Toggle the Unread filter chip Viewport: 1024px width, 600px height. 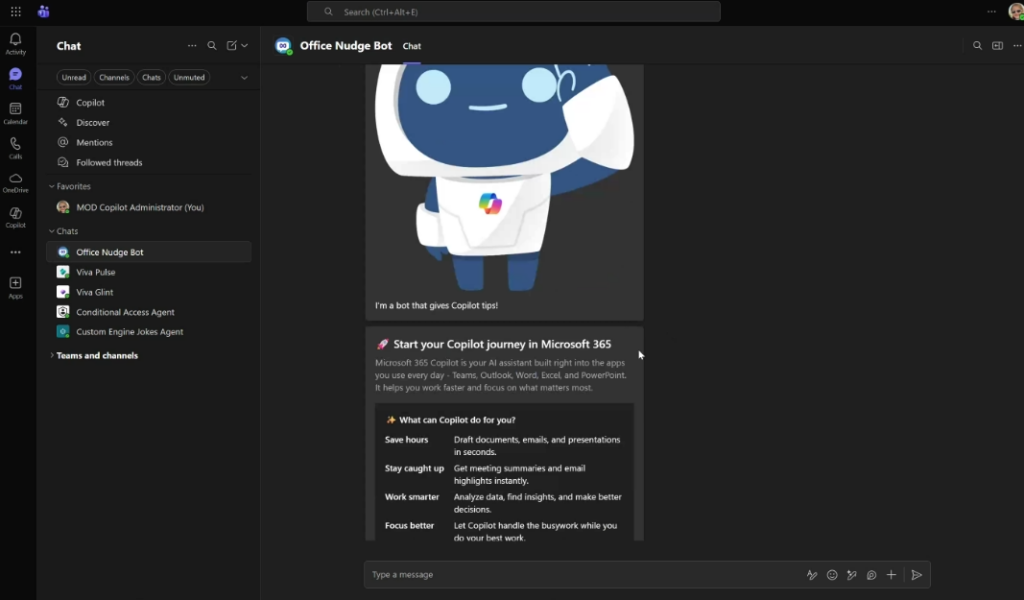click(74, 77)
